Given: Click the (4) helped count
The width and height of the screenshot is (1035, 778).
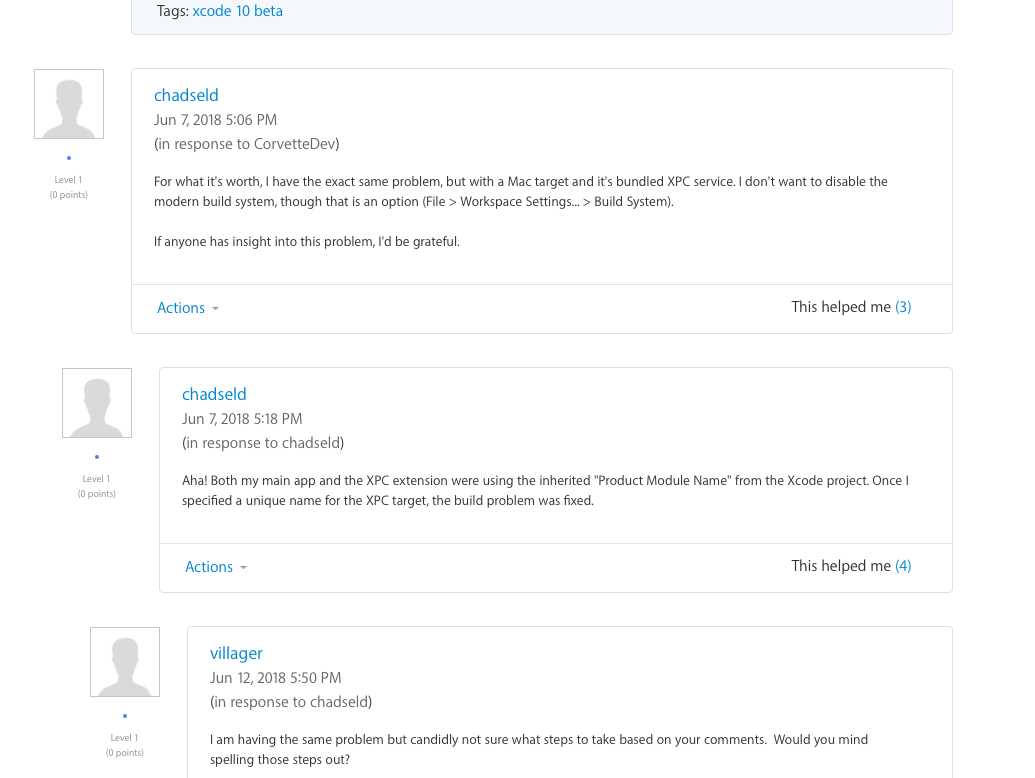Looking at the screenshot, I should click(903, 566).
